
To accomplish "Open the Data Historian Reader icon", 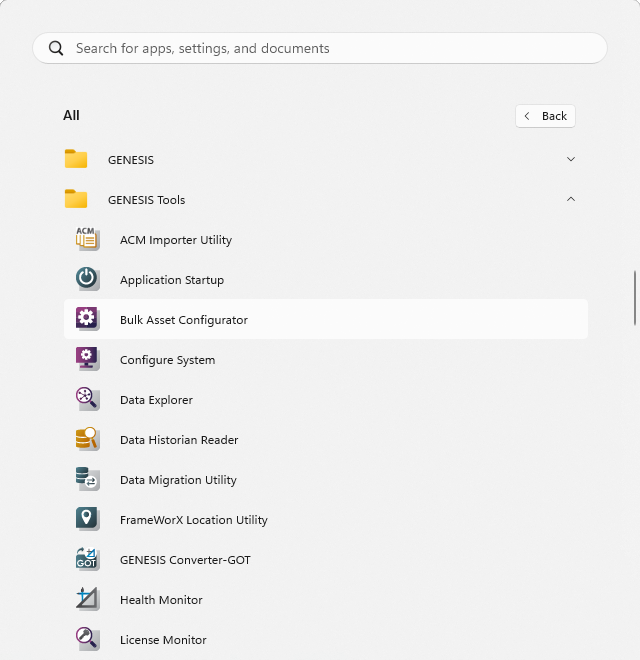I will click(88, 439).
